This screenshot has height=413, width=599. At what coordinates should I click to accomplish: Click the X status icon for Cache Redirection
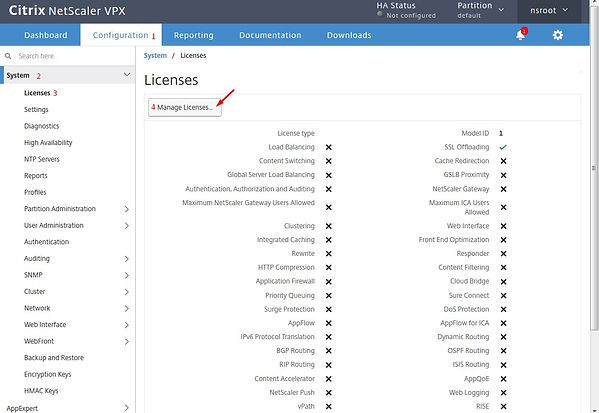(x=503, y=161)
